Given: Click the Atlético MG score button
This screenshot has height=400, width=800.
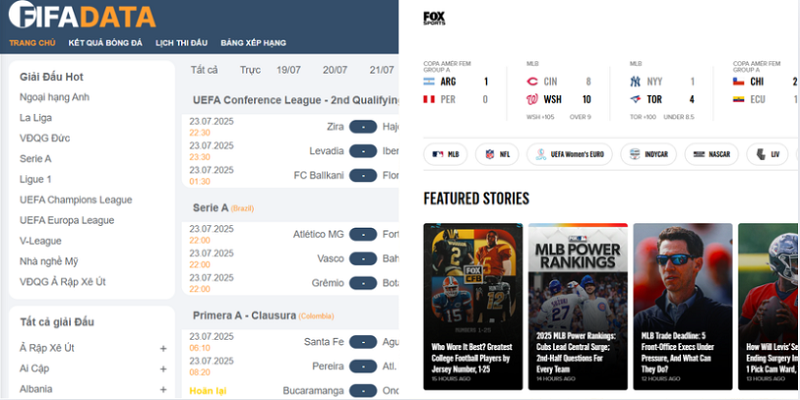Looking at the screenshot, I should tap(363, 234).
